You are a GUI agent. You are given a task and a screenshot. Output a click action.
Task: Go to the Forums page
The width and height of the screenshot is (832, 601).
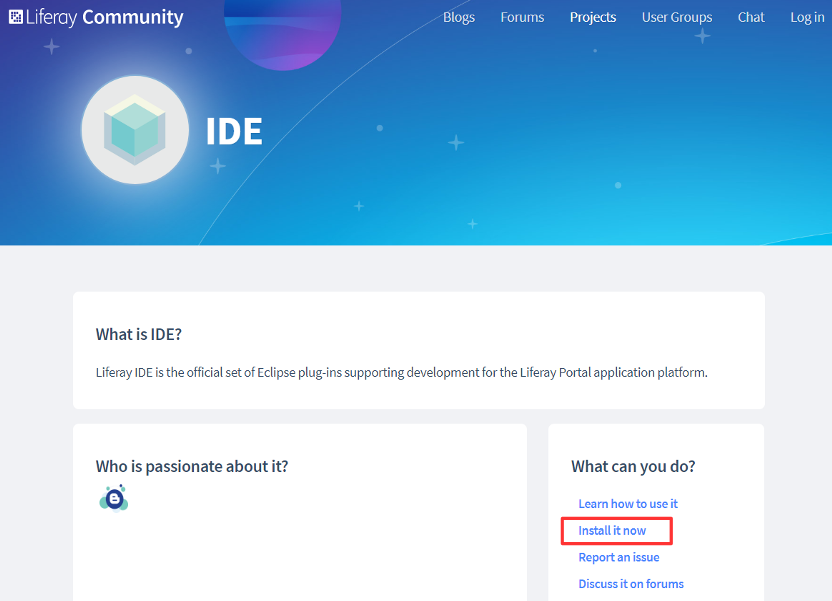pos(522,17)
